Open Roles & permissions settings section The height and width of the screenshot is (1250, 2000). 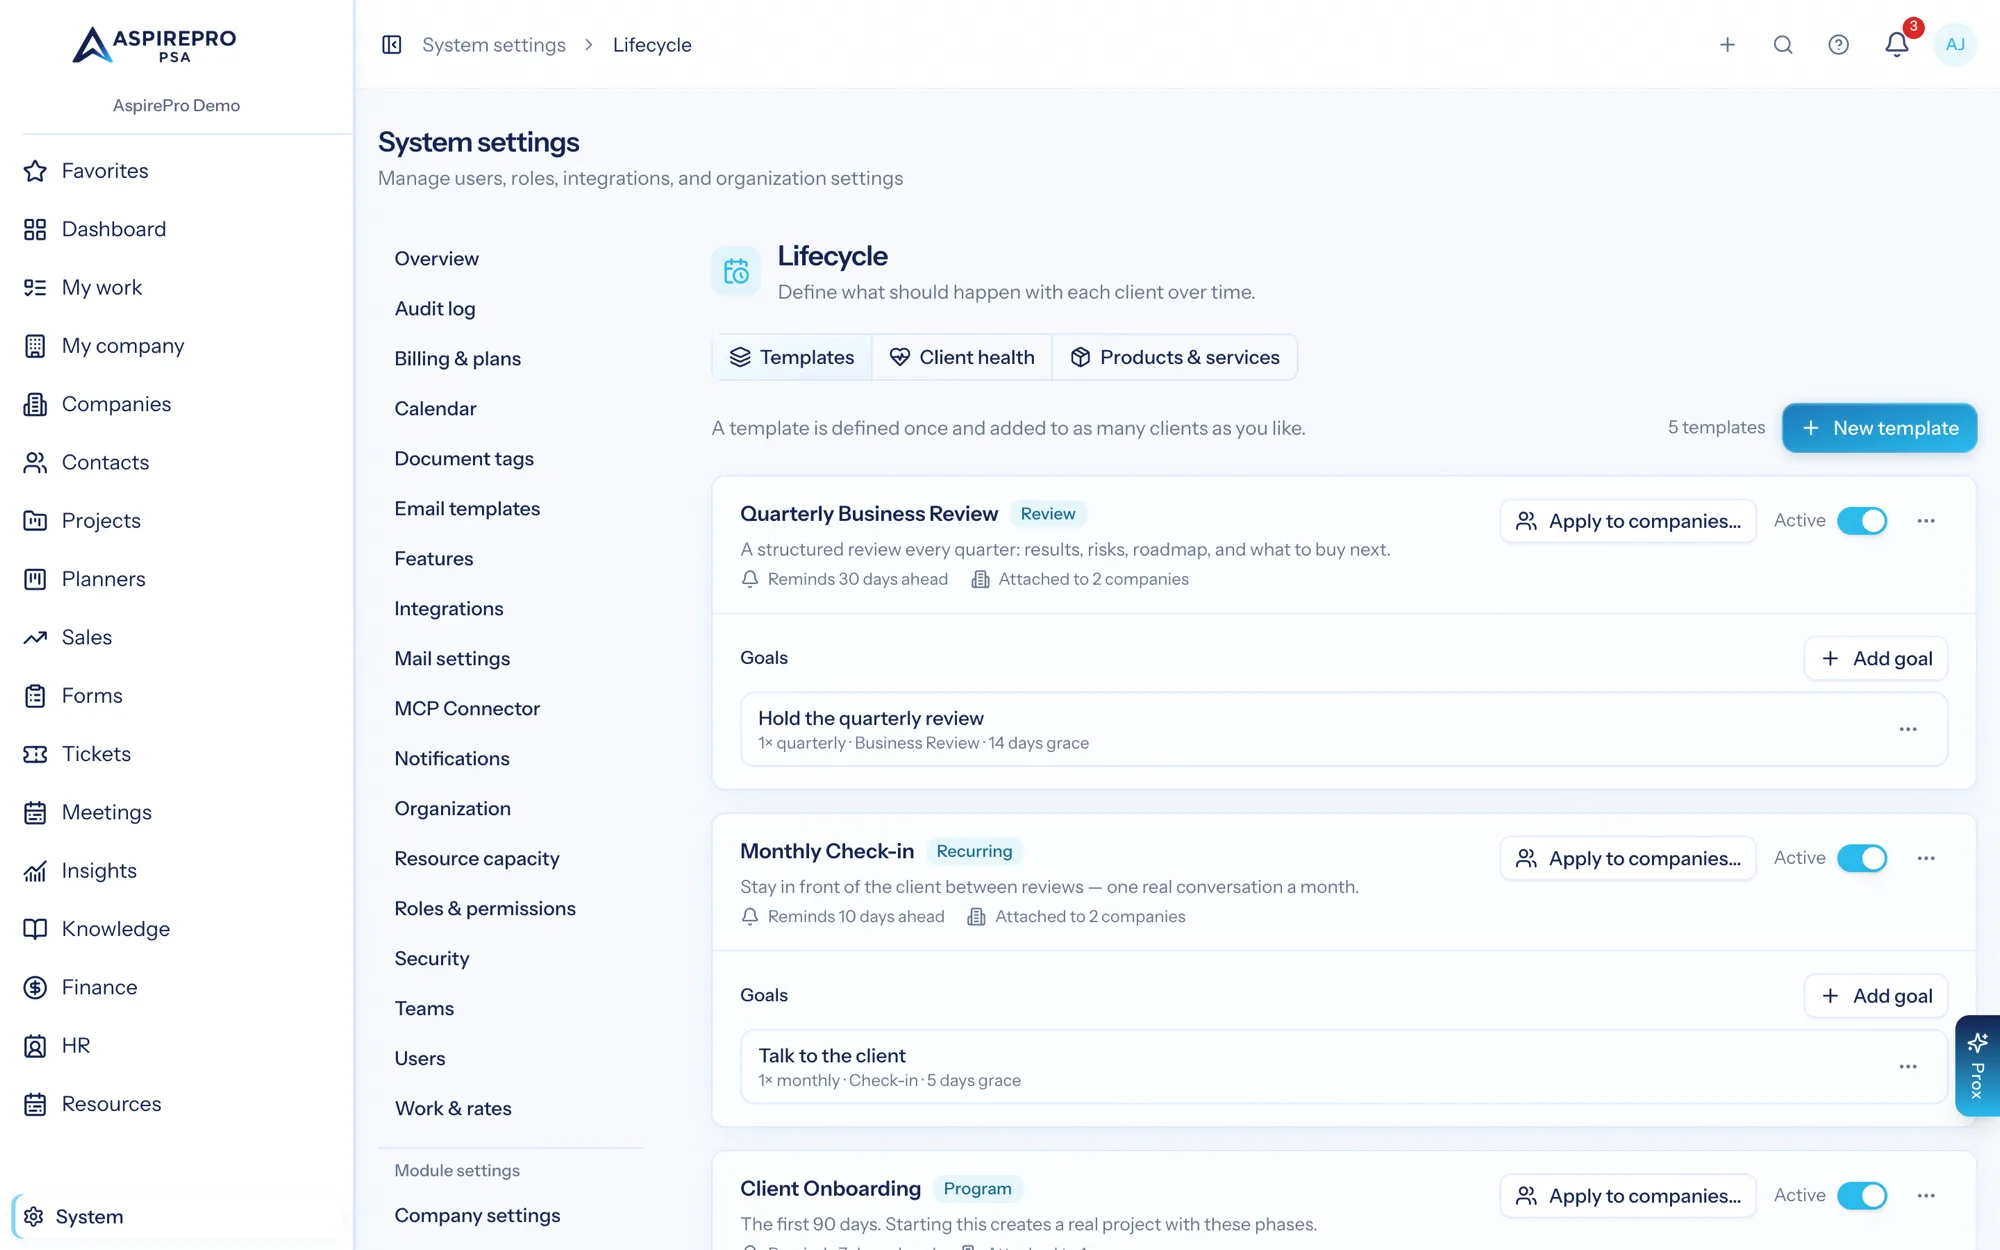point(485,909)
